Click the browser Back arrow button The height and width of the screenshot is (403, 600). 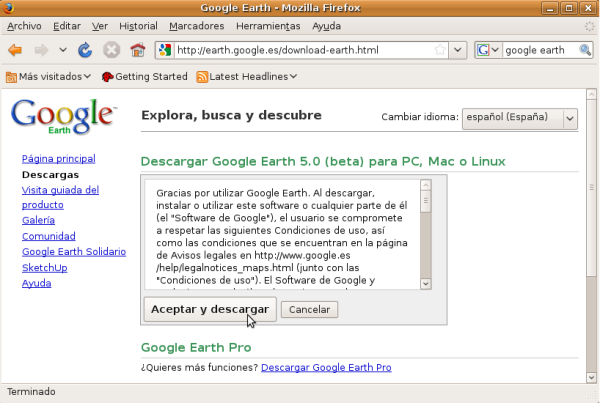tap(15, 50)
